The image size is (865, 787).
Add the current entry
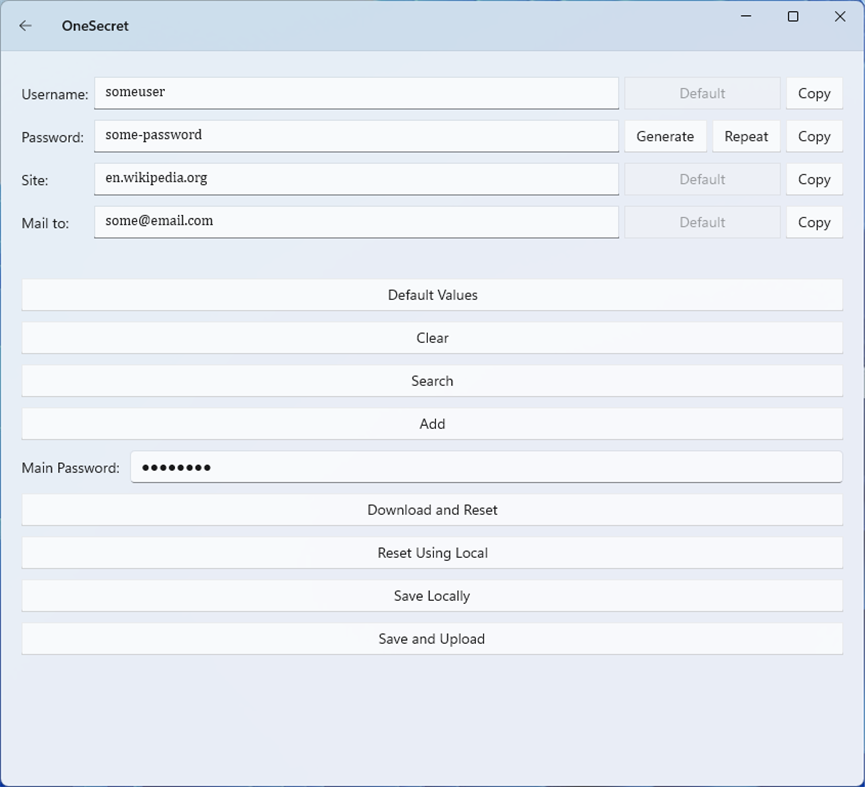432,424
